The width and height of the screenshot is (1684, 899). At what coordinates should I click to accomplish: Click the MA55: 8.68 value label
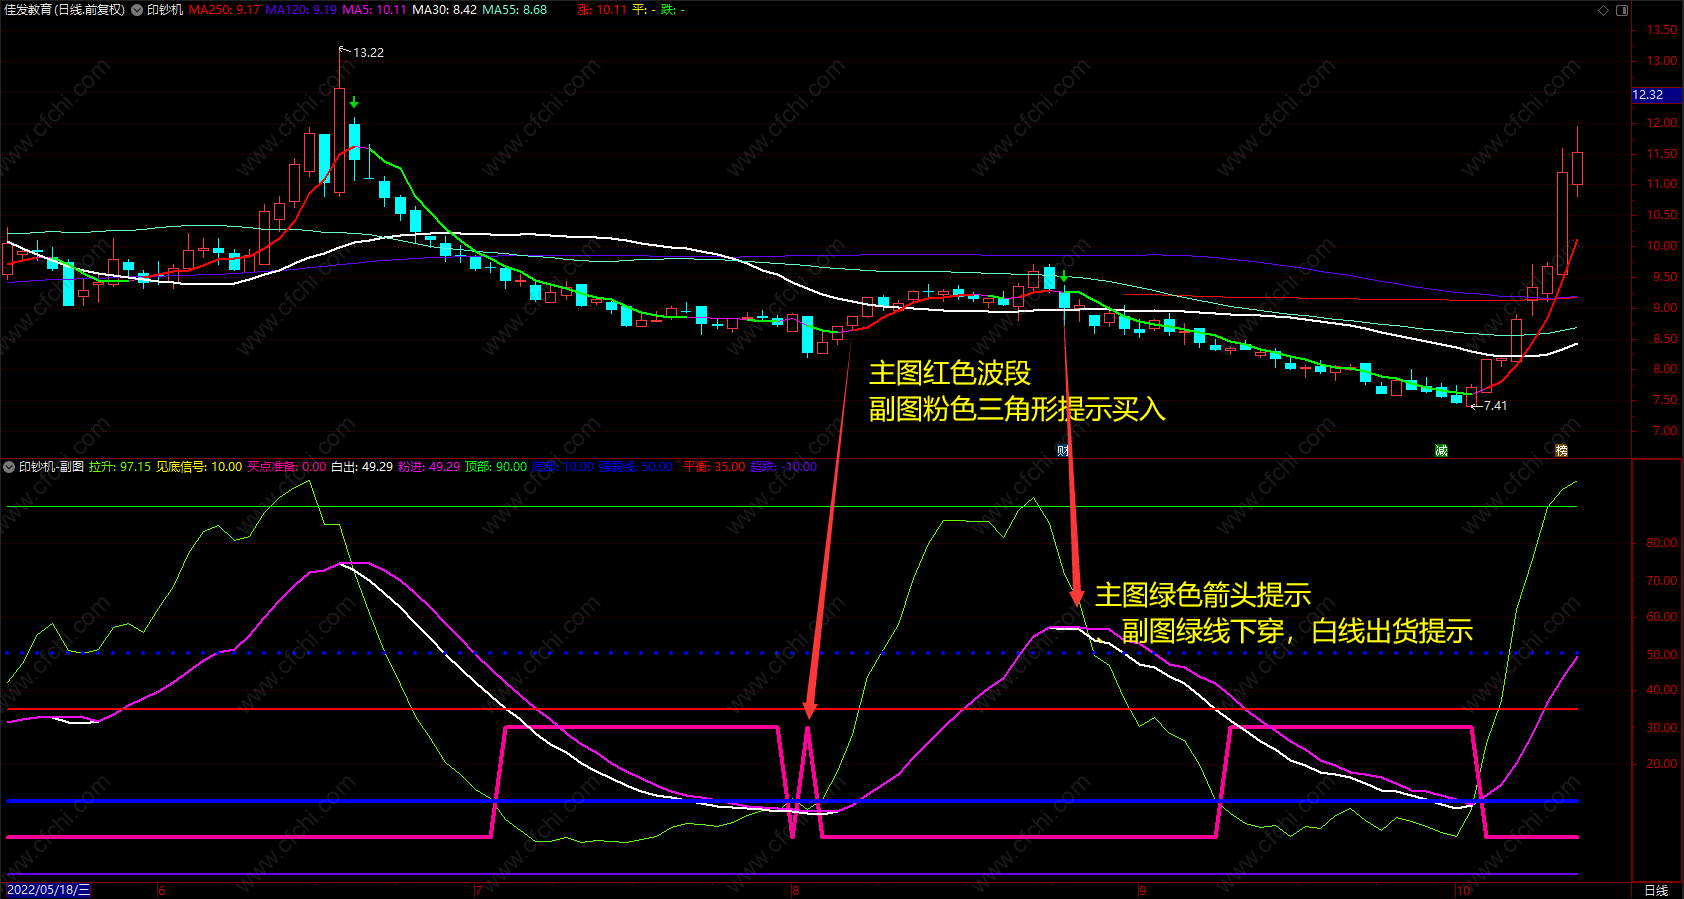(x=514, y=10)
